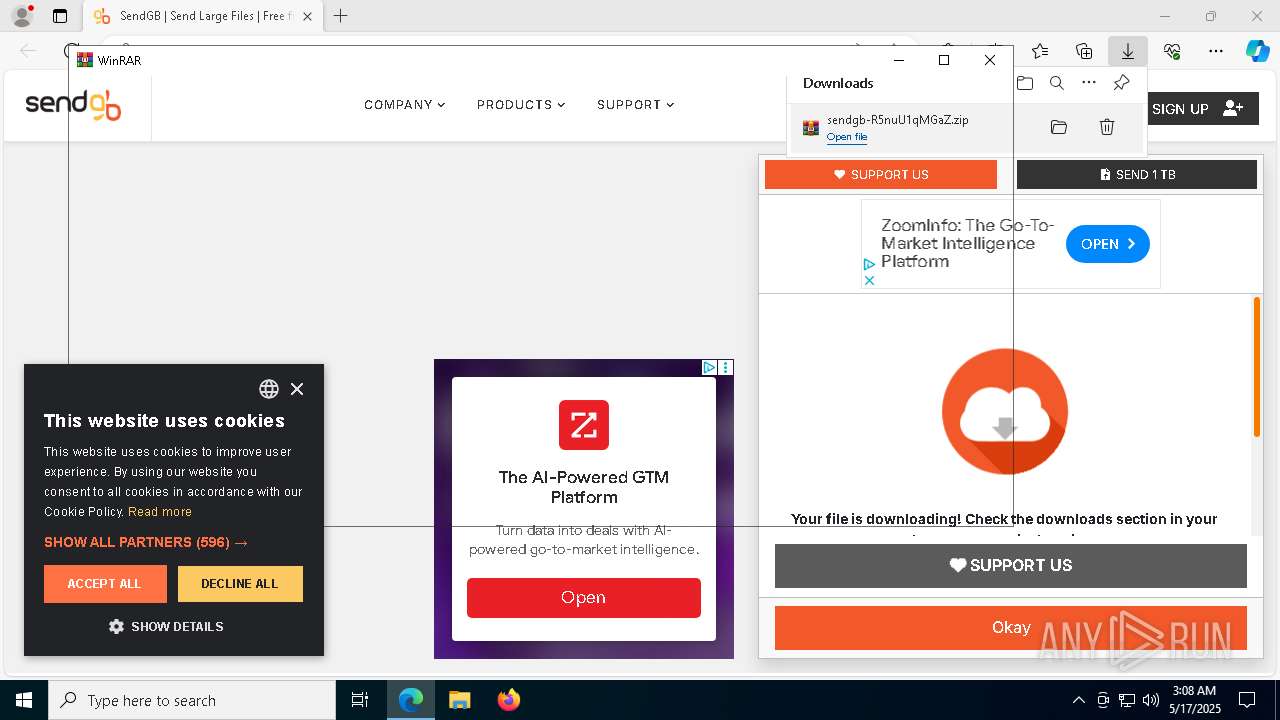Show hidden system tray icons
This screenshot has height=720, width=1280.
click(x=1078, y=700)
